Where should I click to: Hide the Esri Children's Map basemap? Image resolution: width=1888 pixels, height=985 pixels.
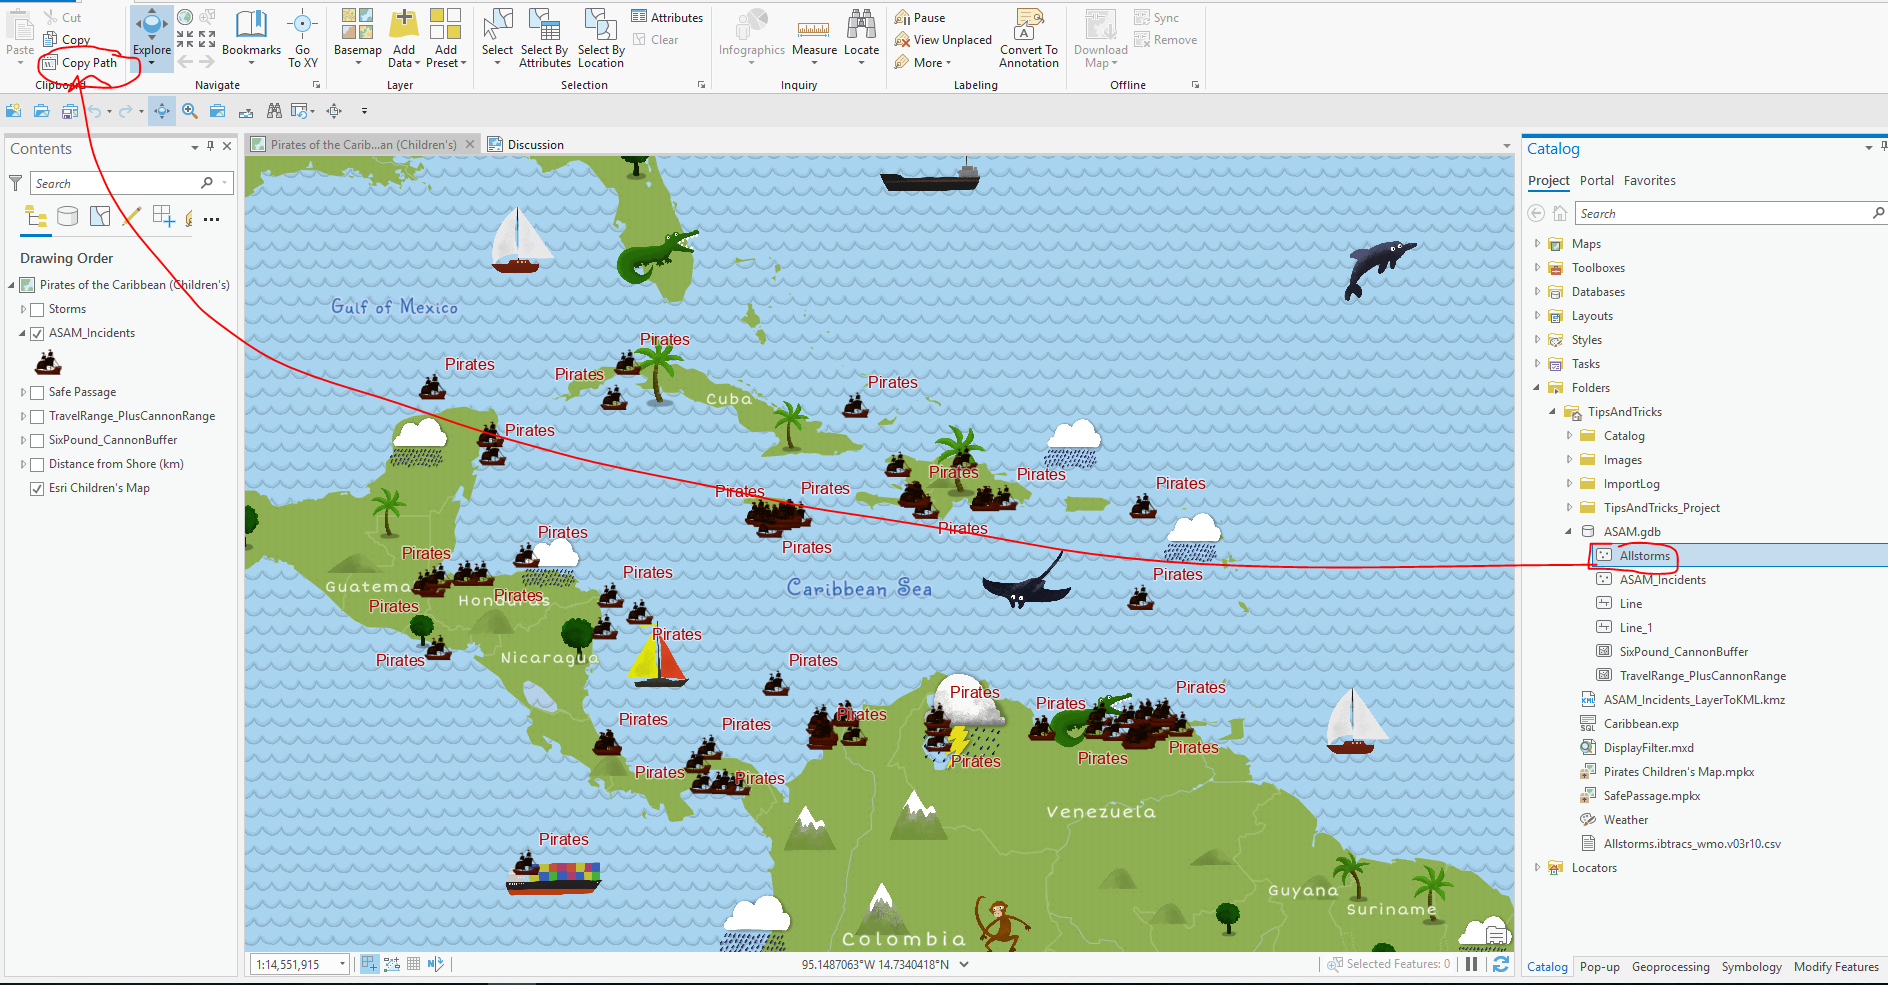pyautogui.click(x=37, y=489)
